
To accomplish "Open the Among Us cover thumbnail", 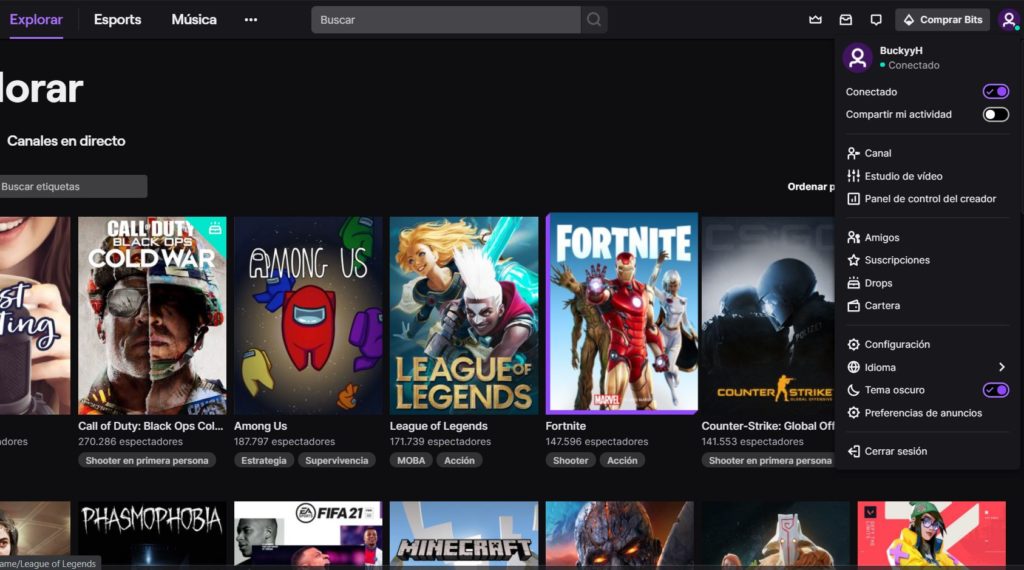I will (x=308, y=315).
